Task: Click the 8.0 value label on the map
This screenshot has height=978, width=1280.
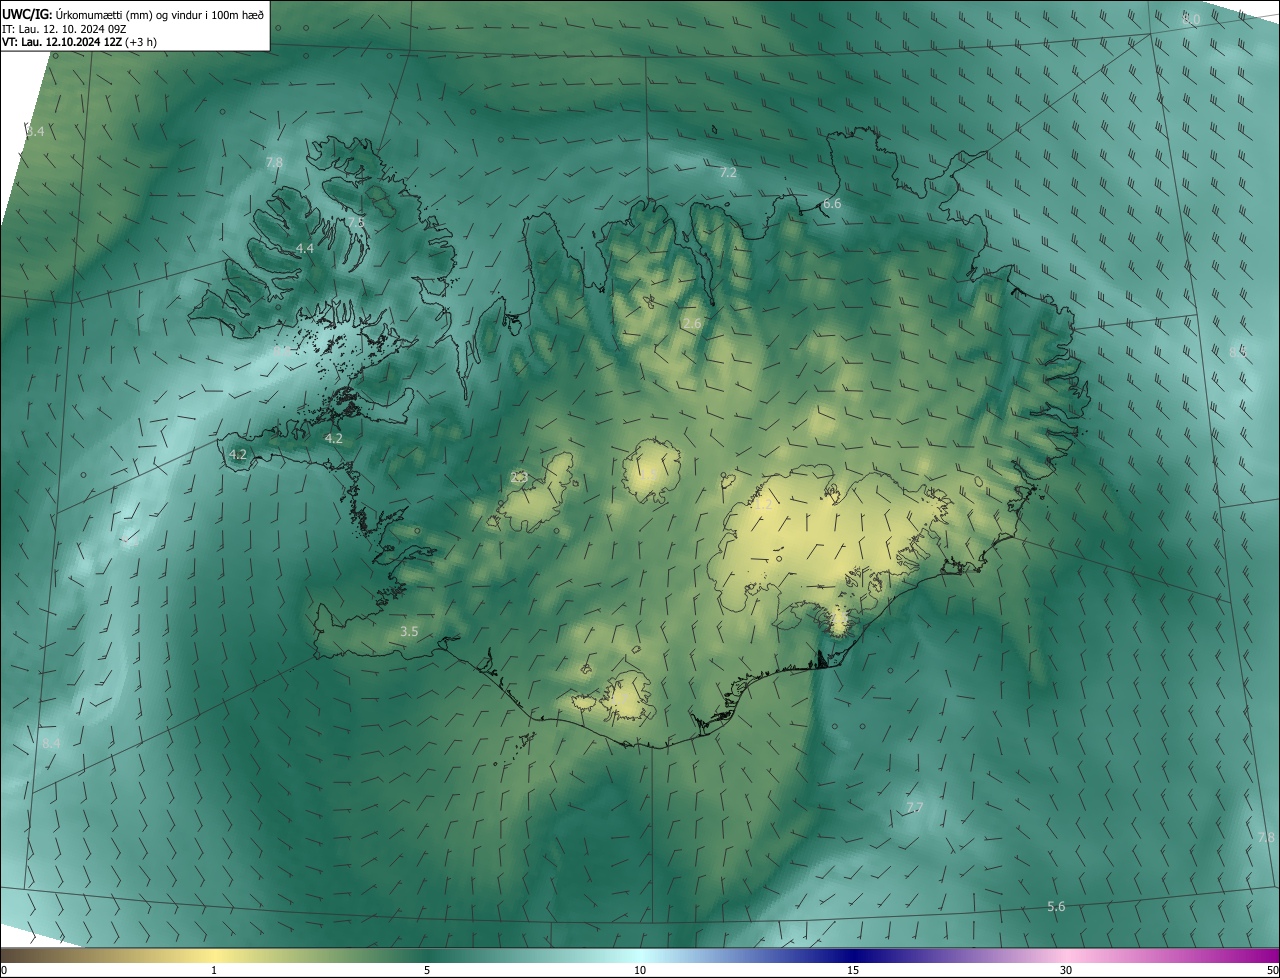Action: pos(1191,19)
